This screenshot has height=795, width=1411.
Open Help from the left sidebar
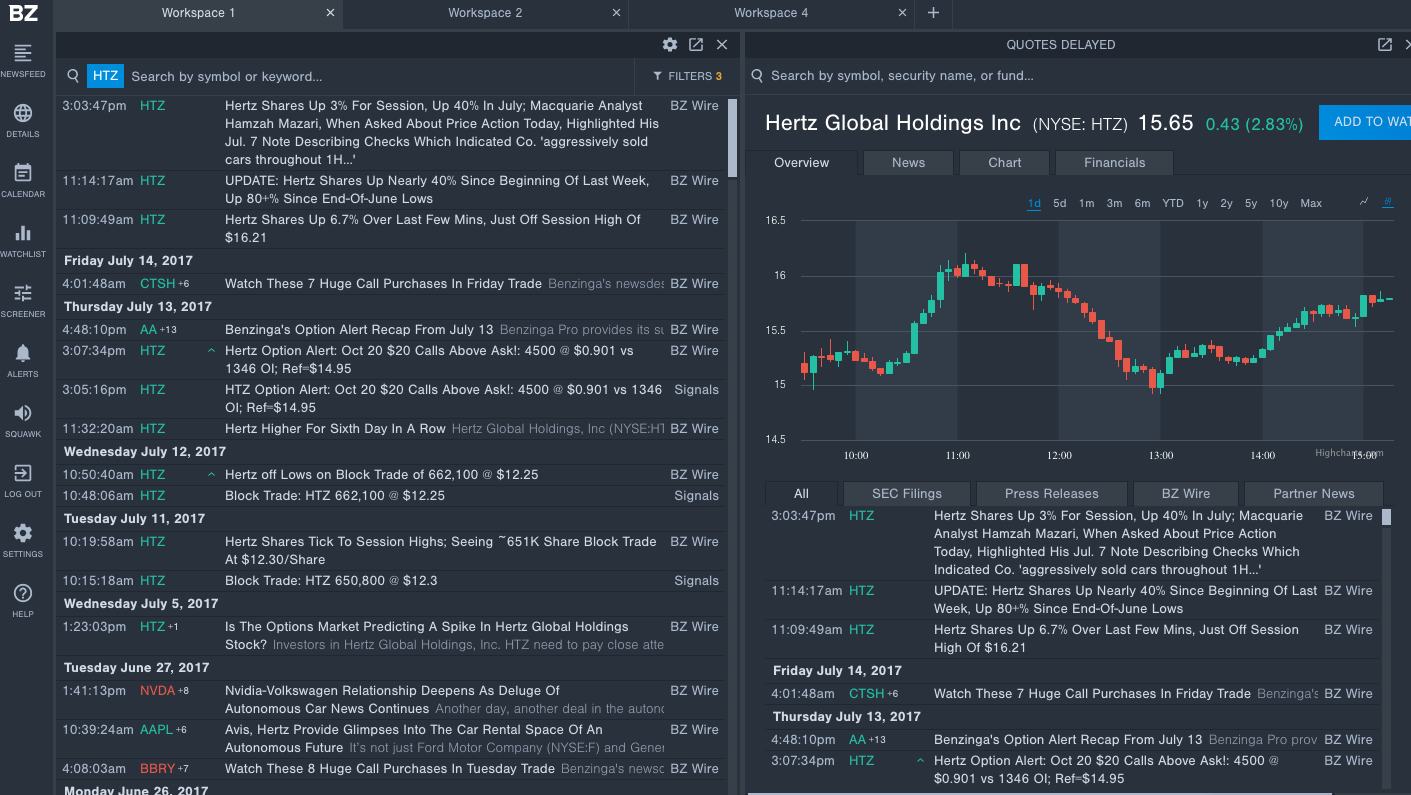pos(22,600)
